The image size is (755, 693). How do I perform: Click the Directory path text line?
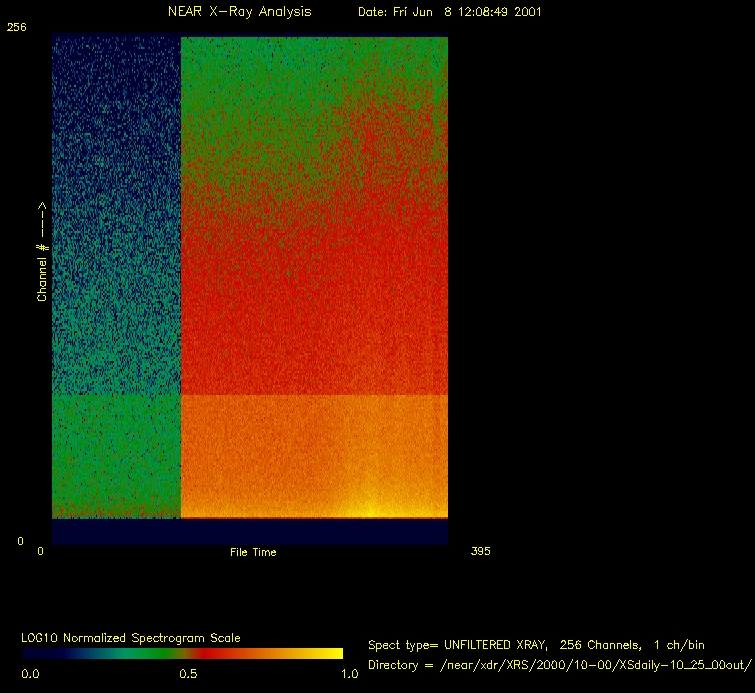click(559, 665)
